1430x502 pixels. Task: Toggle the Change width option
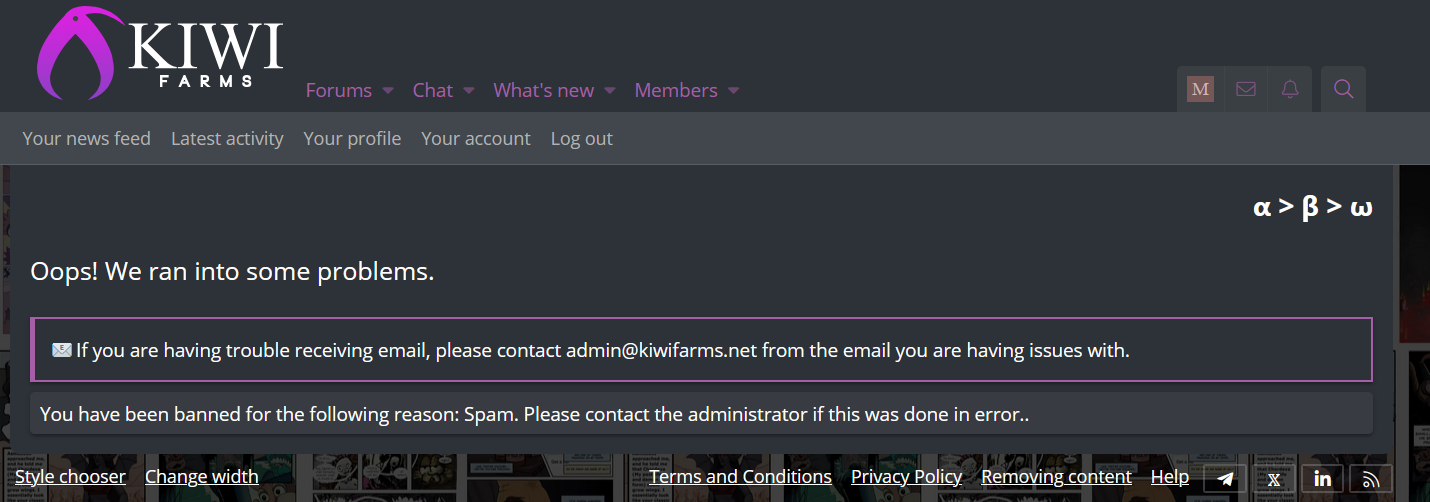(202, 476)
